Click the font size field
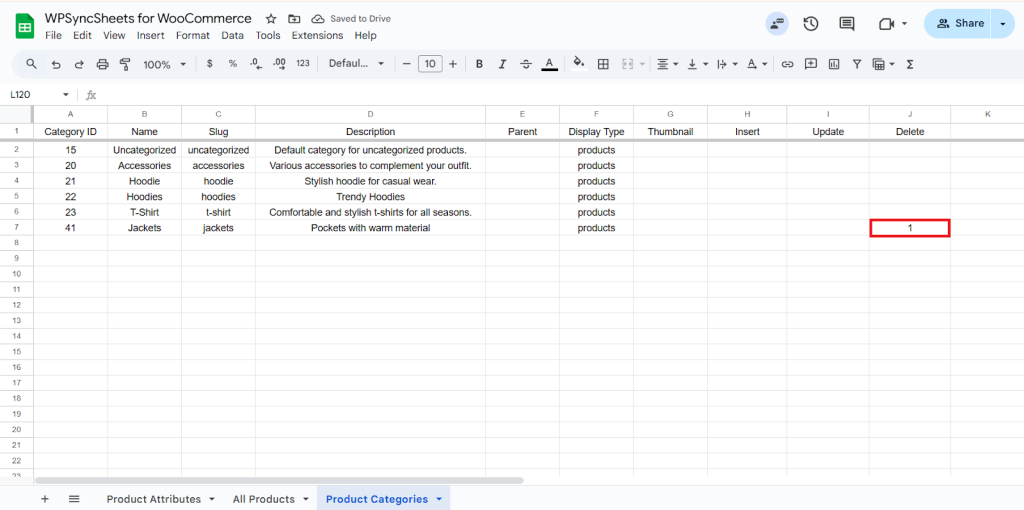The image size is (1024, 510). click(x=430, y=64)
